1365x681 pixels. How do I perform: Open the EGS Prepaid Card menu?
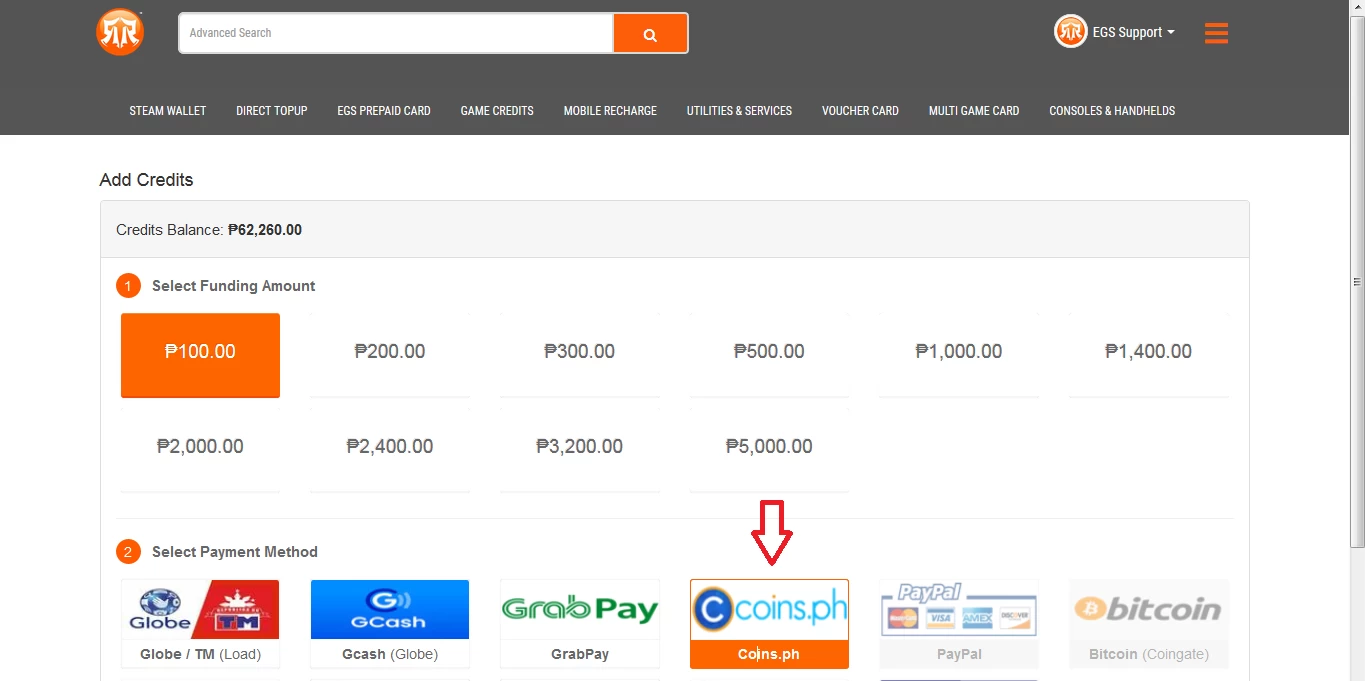(x=384, y=111)
